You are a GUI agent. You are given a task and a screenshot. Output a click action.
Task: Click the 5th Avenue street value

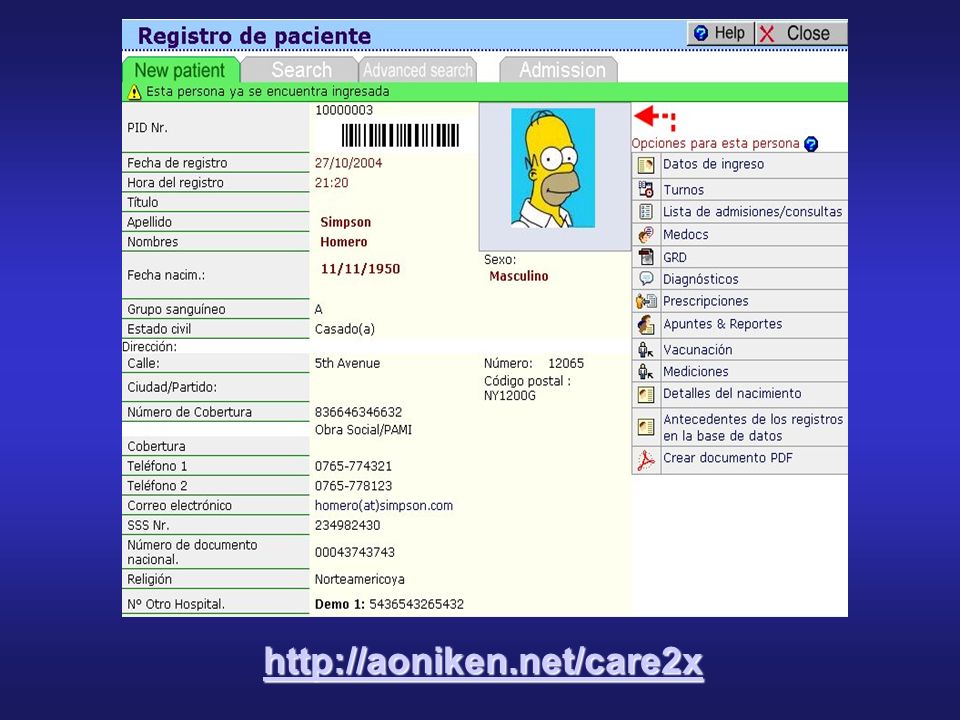pyautogui.click(x=347, y=363)
